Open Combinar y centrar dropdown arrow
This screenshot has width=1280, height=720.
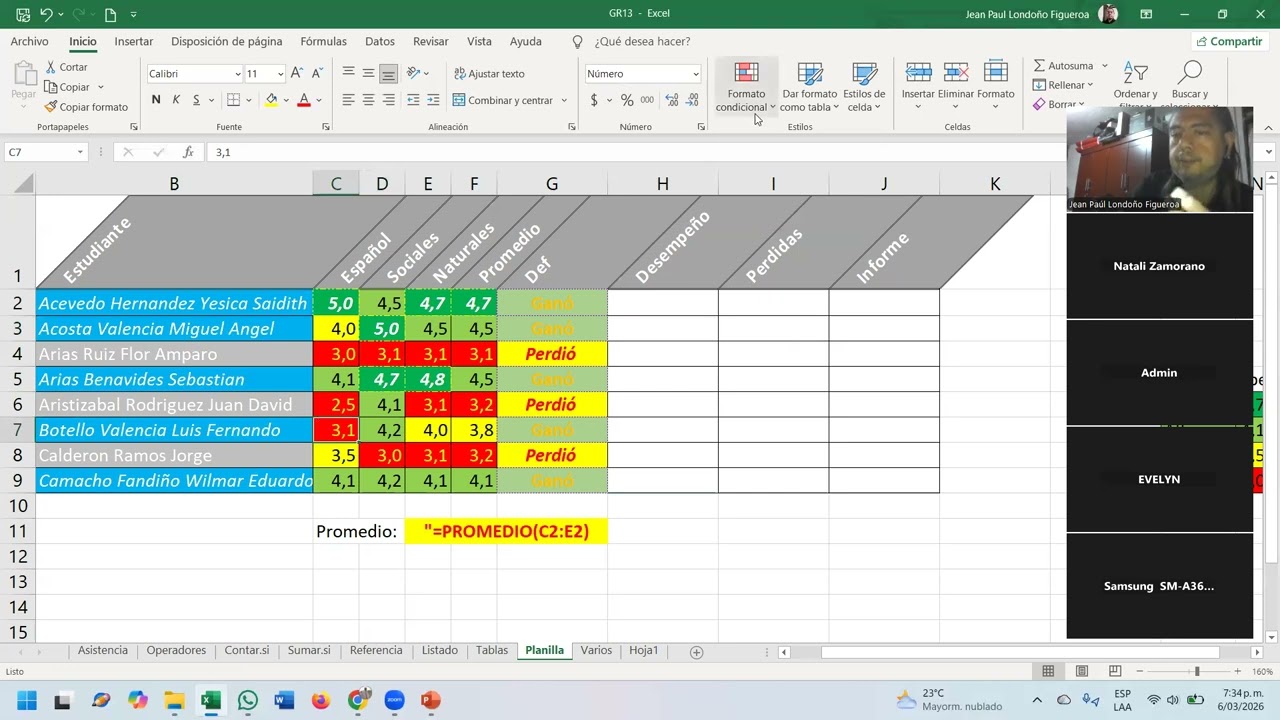[x=564, y=100]
